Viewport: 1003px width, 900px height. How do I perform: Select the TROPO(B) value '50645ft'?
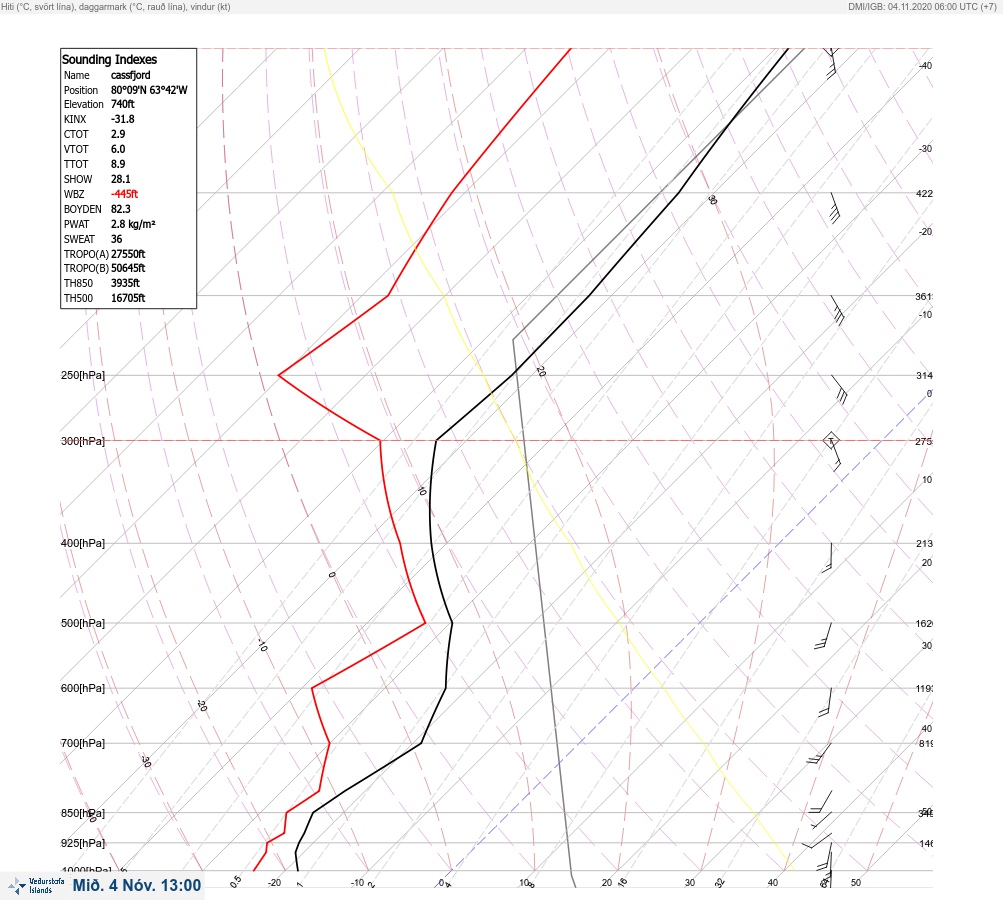pos(128,268)
